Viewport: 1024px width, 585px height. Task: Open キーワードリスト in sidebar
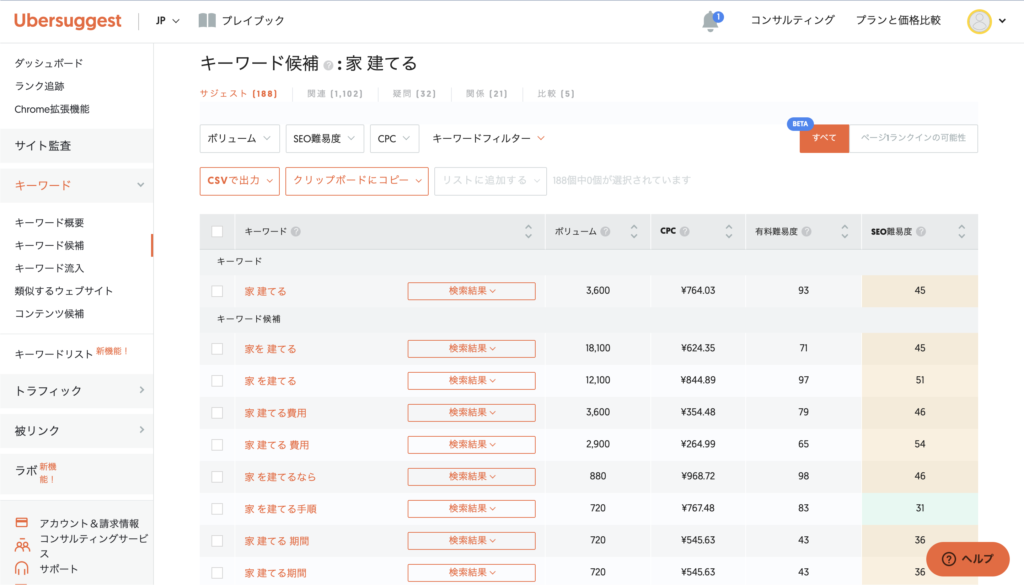[54, 354]
